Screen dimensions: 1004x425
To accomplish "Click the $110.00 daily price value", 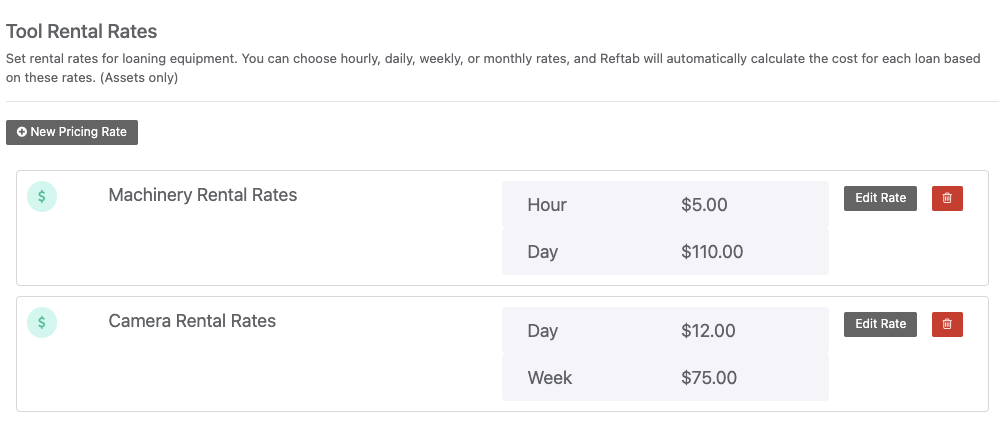I will [x=712, y=252].
